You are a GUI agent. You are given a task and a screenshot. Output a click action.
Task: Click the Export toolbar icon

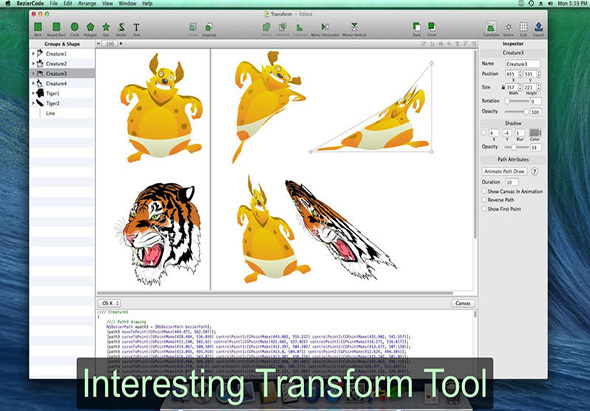pyautogui.click(x=538, y=27)
